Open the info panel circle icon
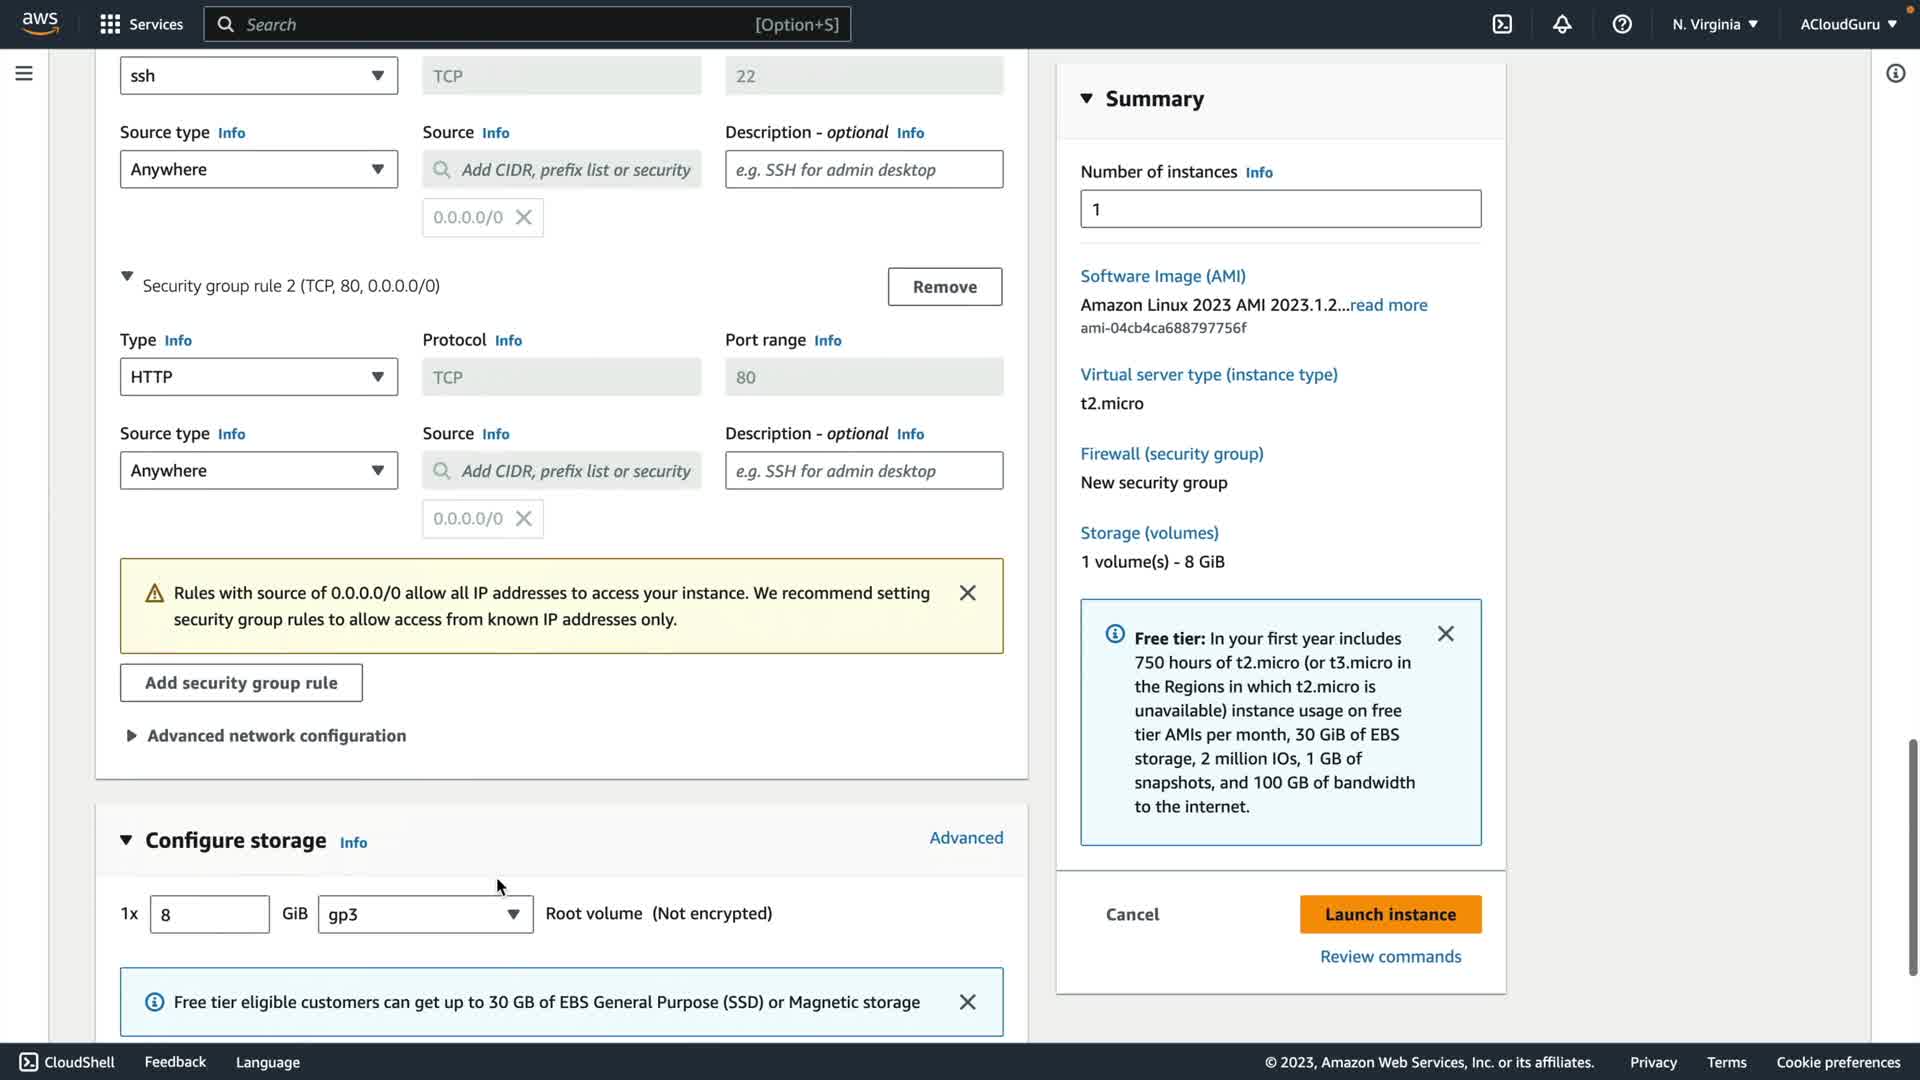The image size is (1920, 1080). [x=1895, y=73]
